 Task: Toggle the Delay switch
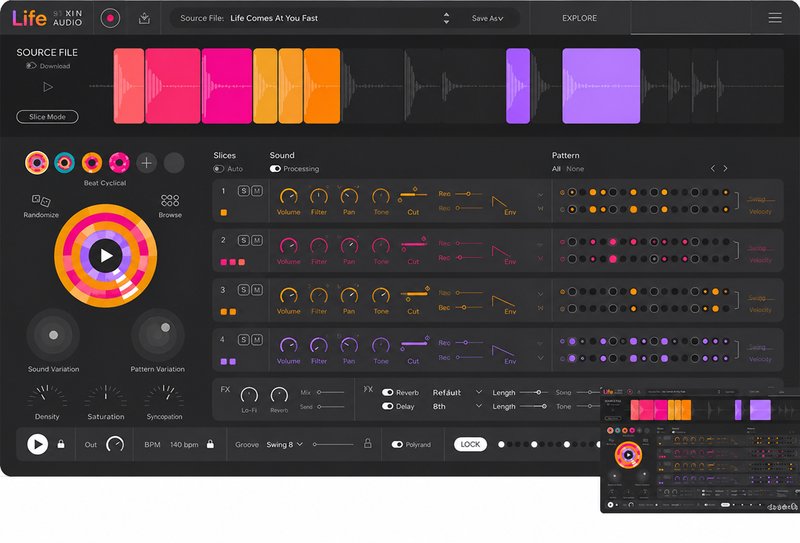tap(388, 406)
